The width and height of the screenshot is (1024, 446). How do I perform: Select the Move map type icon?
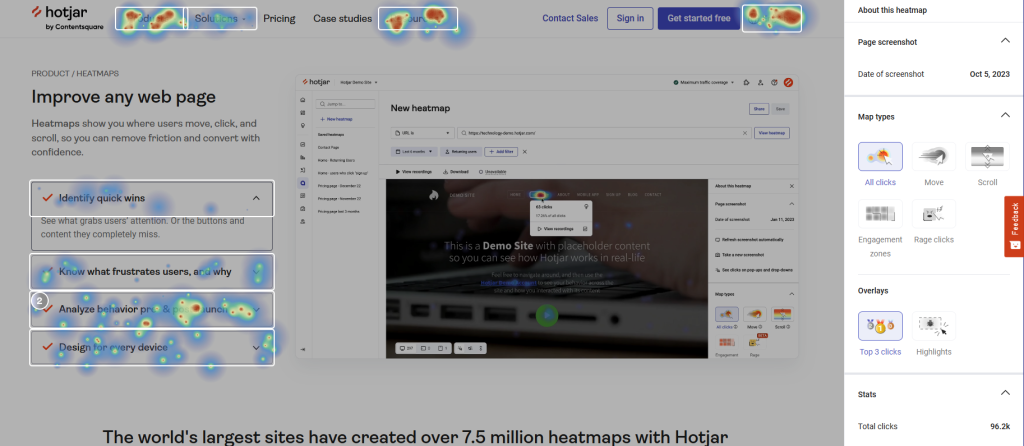[934, 157]
